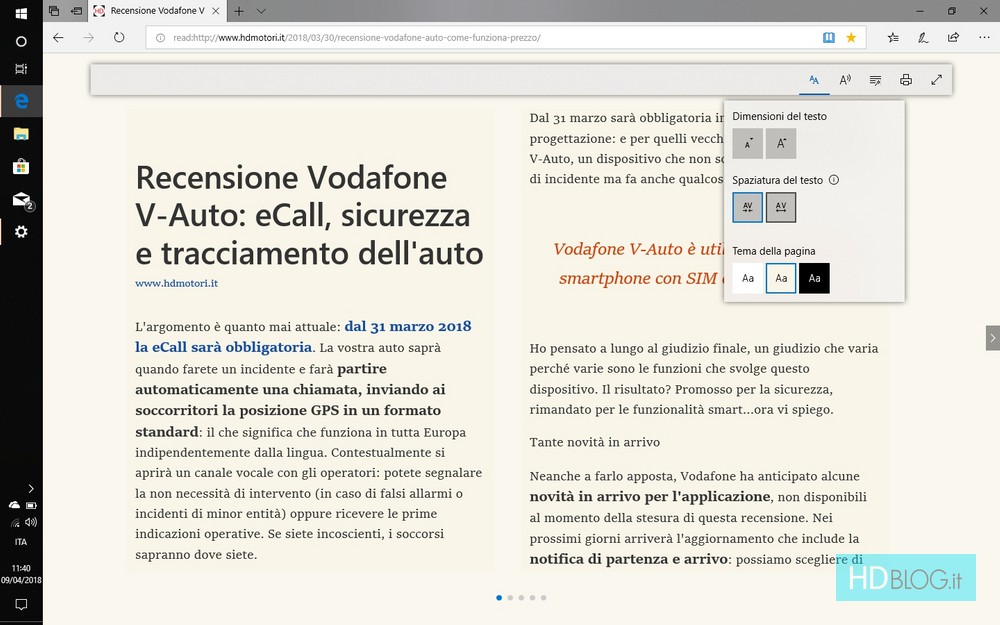Open the text options icon in reading toolbar
Viewport: 1000px width, 625px height.
click(814, 80)
